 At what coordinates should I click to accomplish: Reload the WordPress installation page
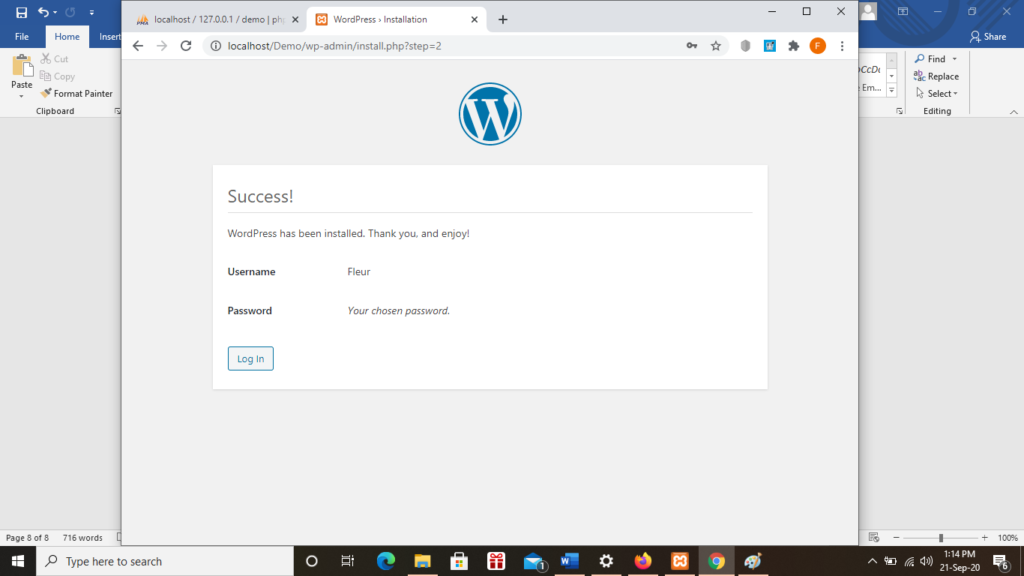pyautogui.click(x=186, y=46)
